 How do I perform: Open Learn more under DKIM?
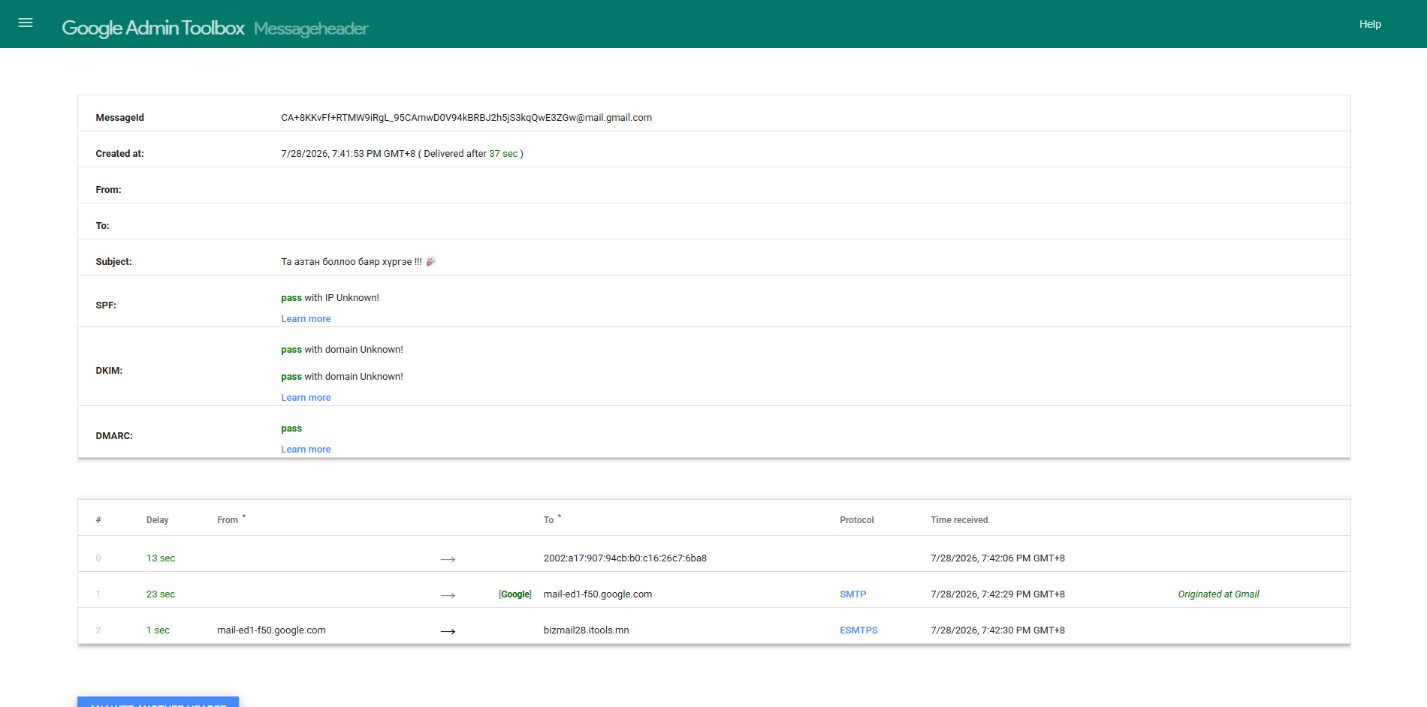click(306, 398)
